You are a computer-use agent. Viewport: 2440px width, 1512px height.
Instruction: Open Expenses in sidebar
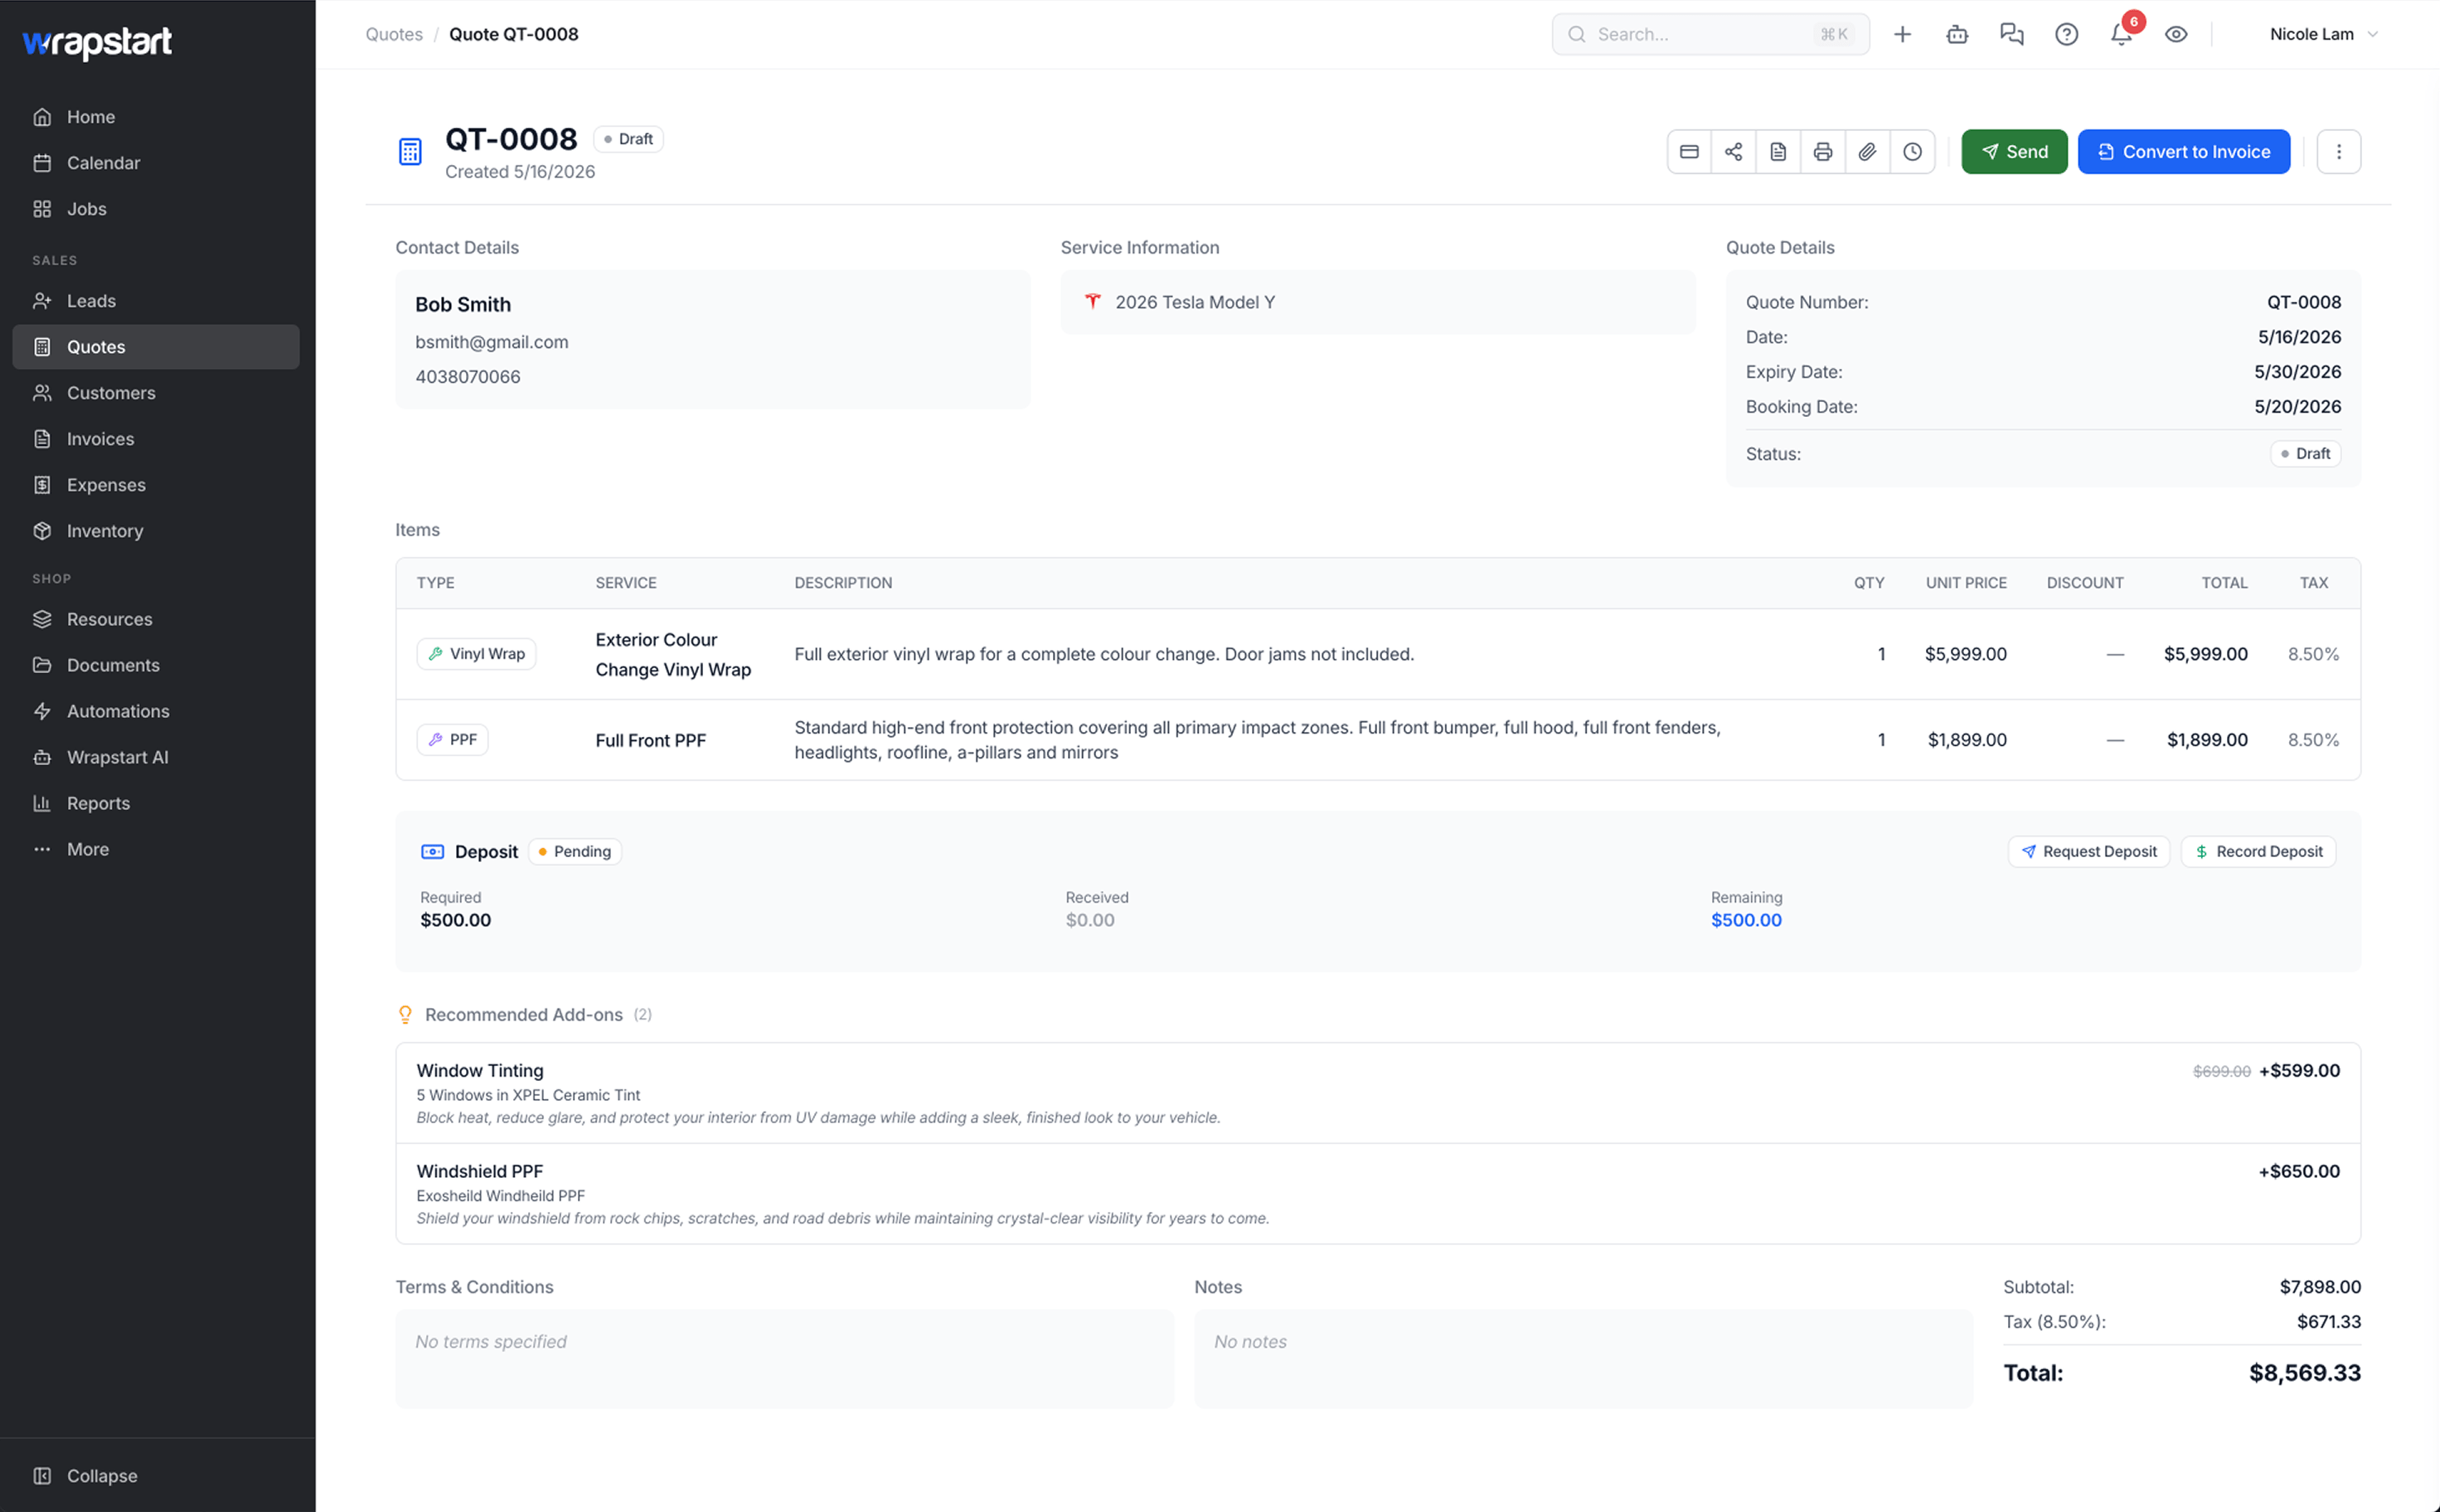click(x=156, y=485)
